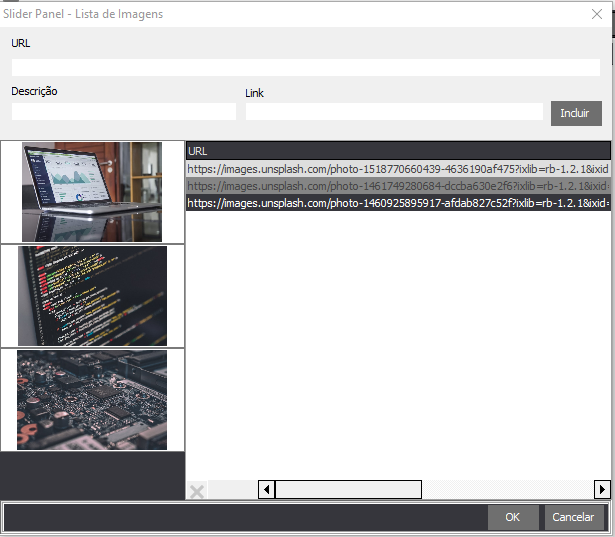Select the photo-1461749280684 URL row
The width and height of the screenshot is (615, 537).
pyautogui.click(x=397, y=186)
